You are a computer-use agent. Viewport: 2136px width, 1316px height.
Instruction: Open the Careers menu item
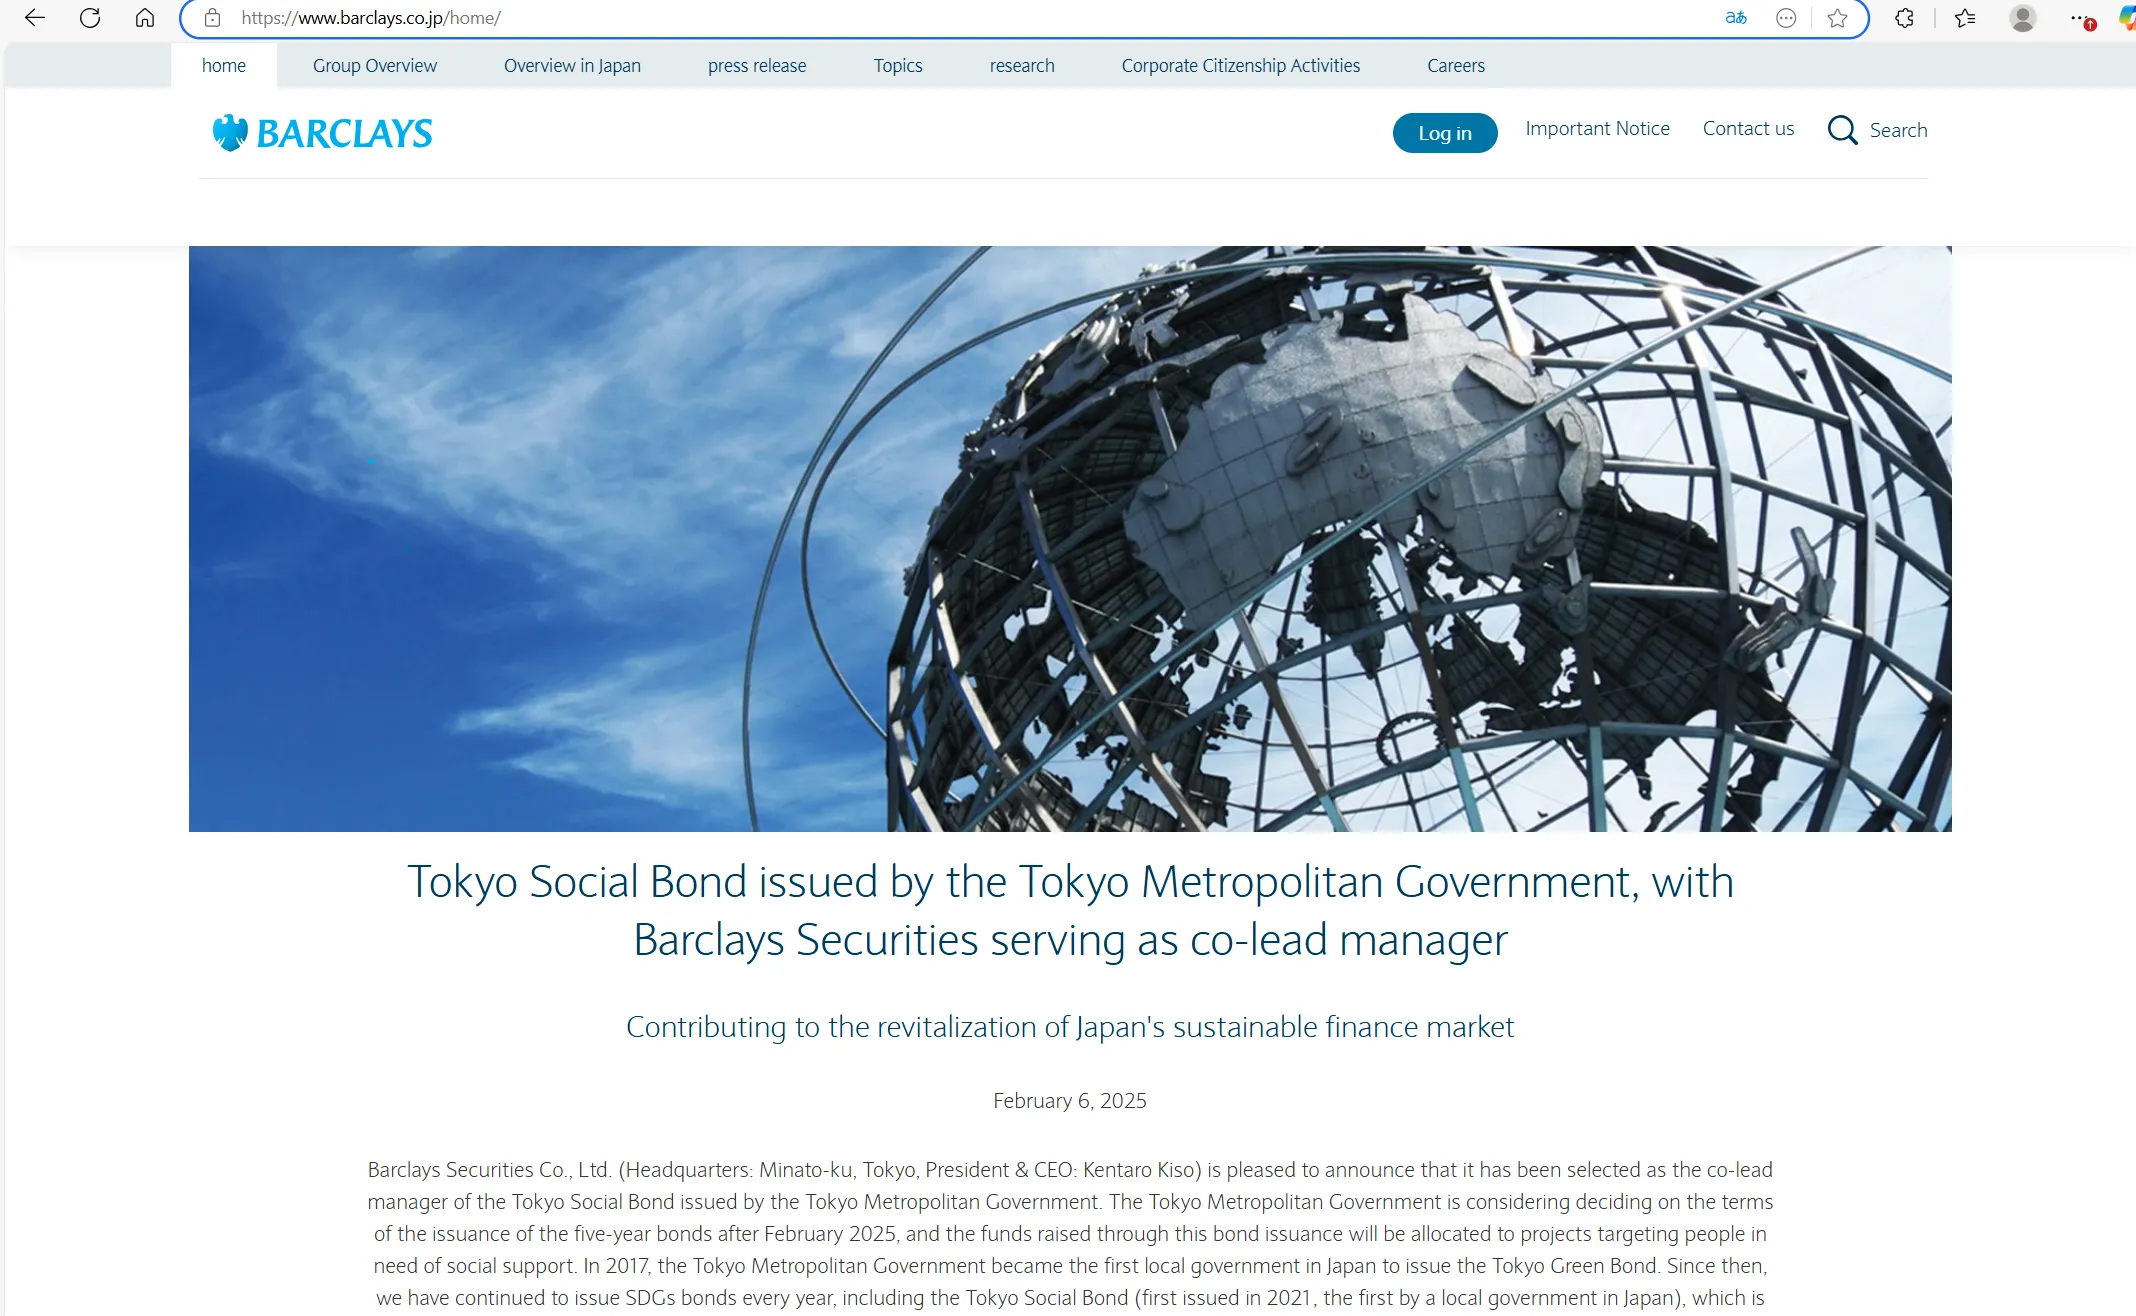1456,65
